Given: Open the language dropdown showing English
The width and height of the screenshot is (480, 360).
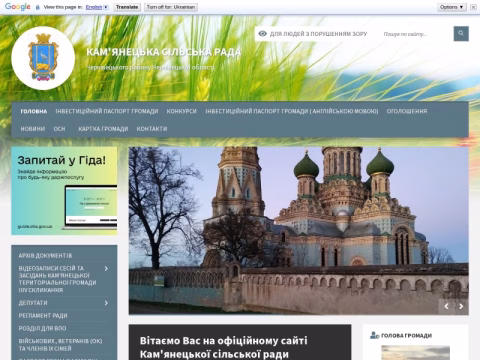Looking at the screenshot, I should [x=97, y=7].
